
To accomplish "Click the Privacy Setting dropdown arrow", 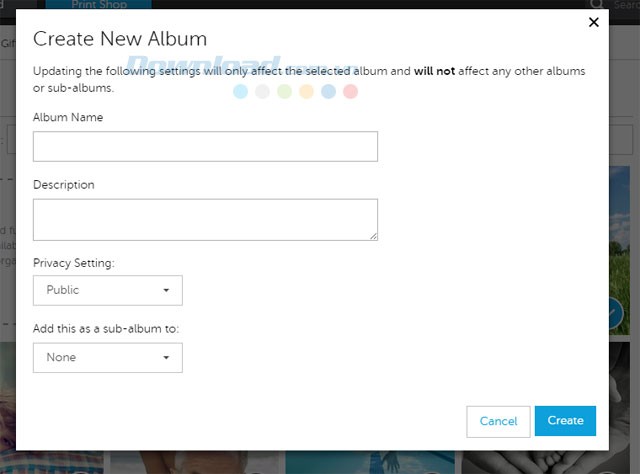I will [166, 291].
